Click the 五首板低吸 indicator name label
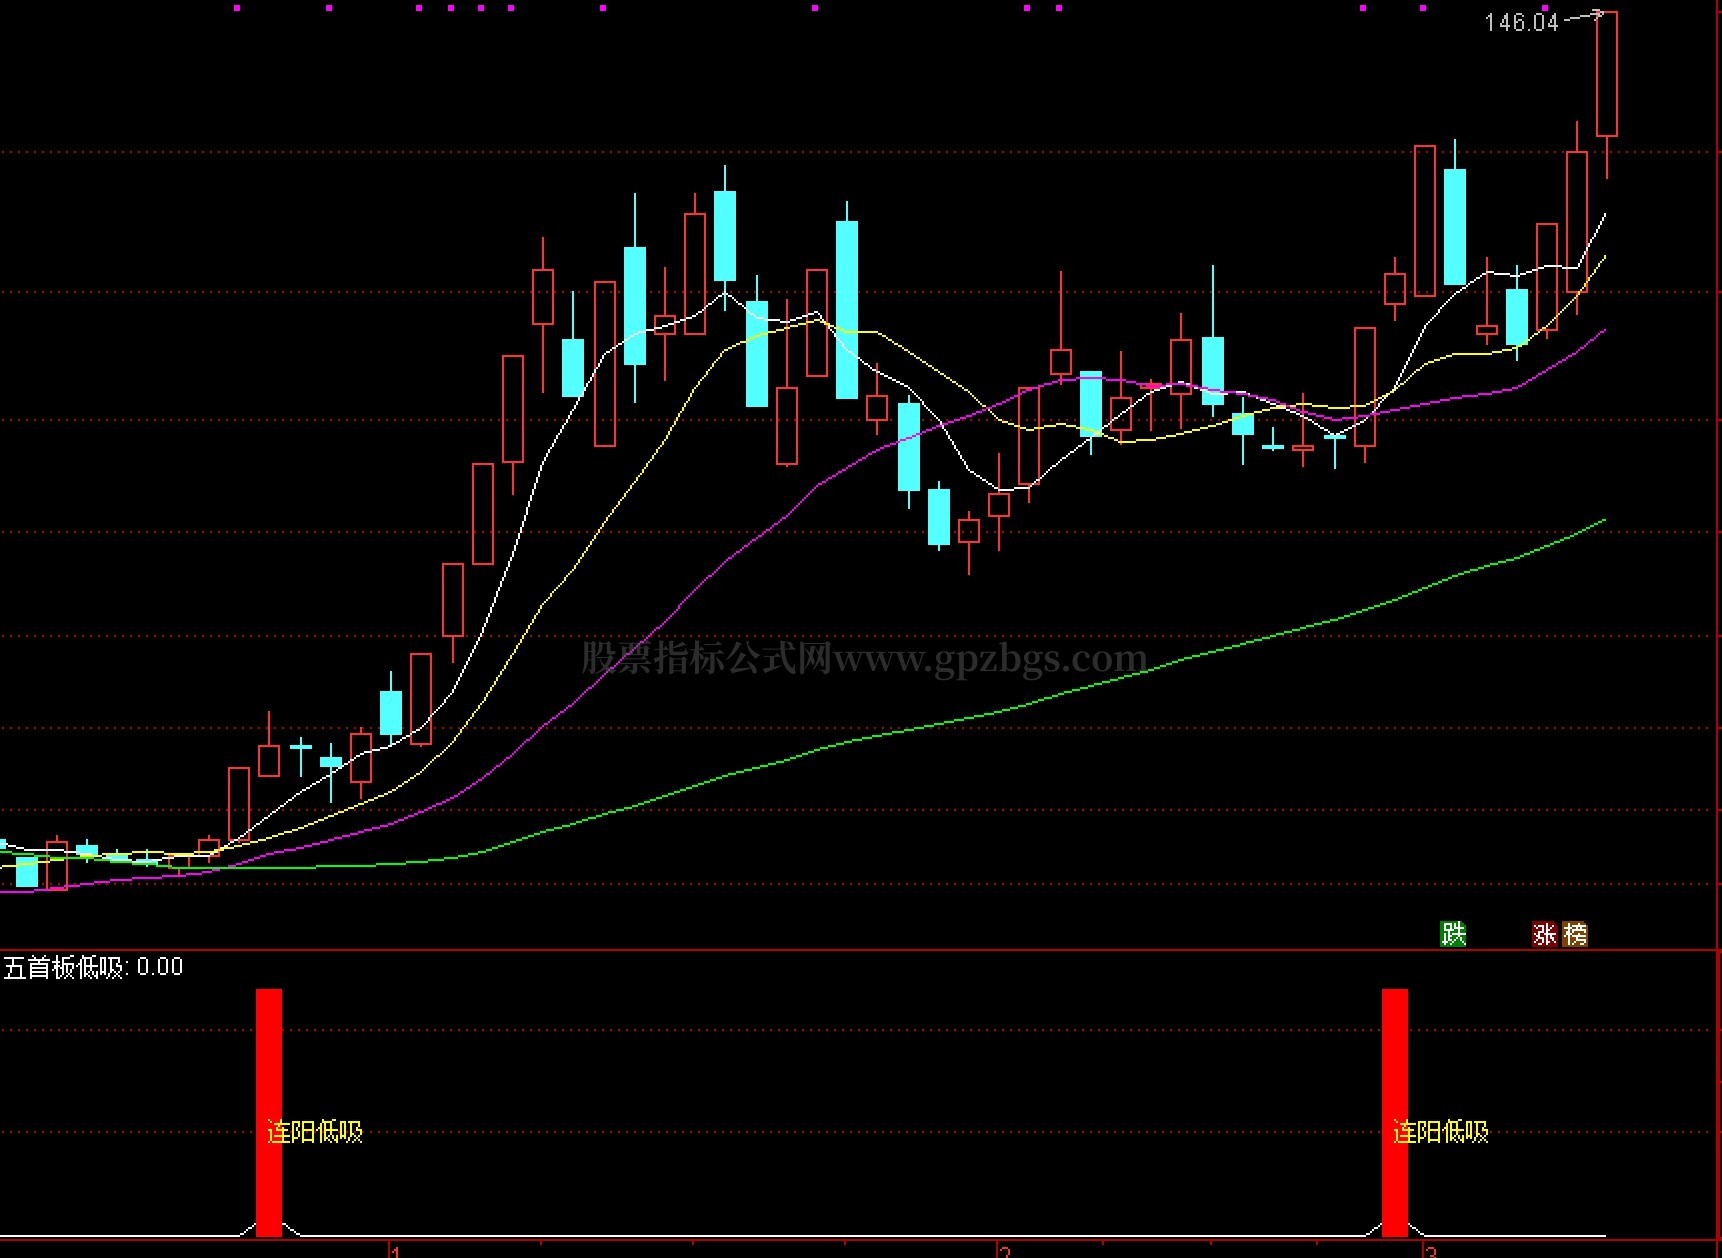 pyautogui.click(x=64, y=967)
